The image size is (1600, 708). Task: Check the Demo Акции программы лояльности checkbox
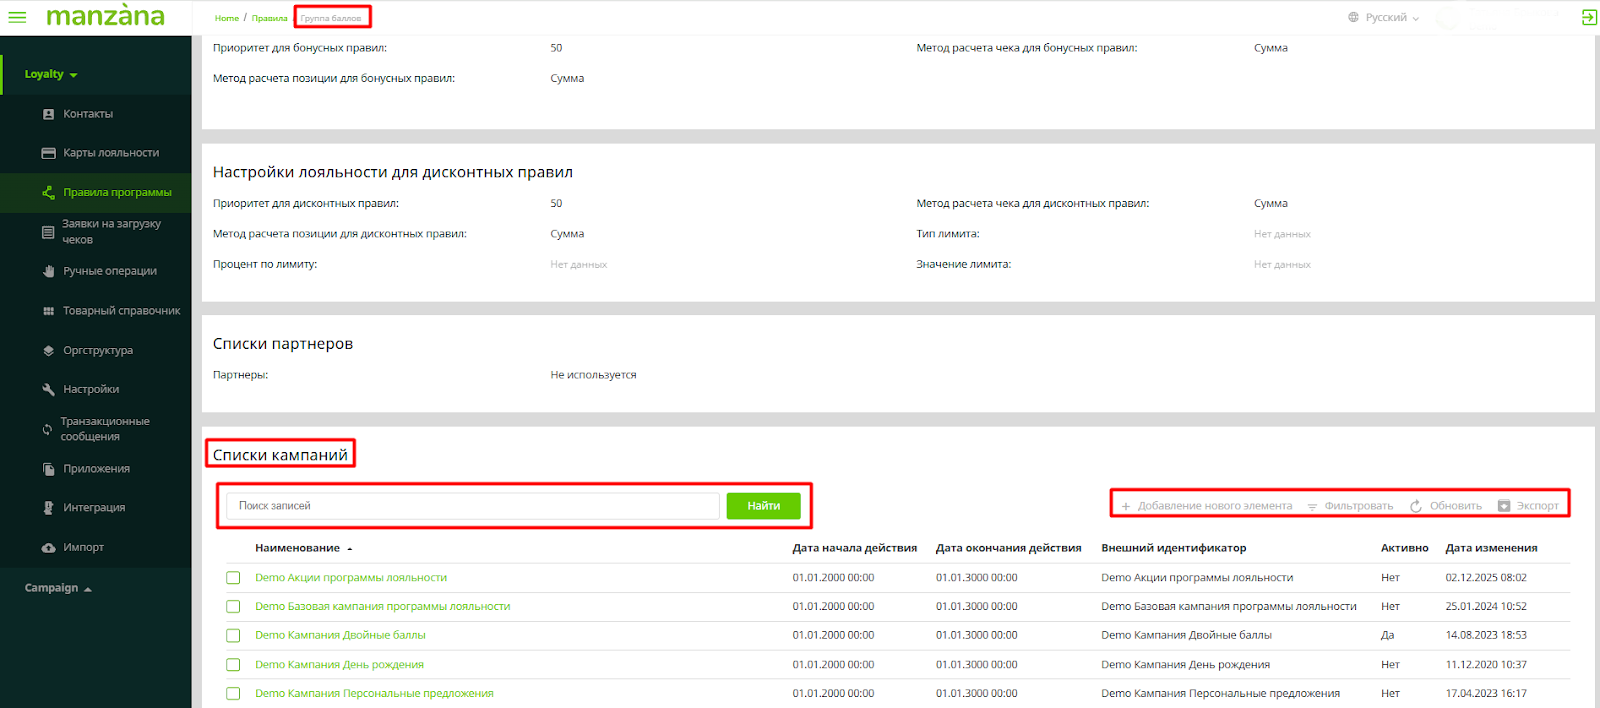point(233,578)
